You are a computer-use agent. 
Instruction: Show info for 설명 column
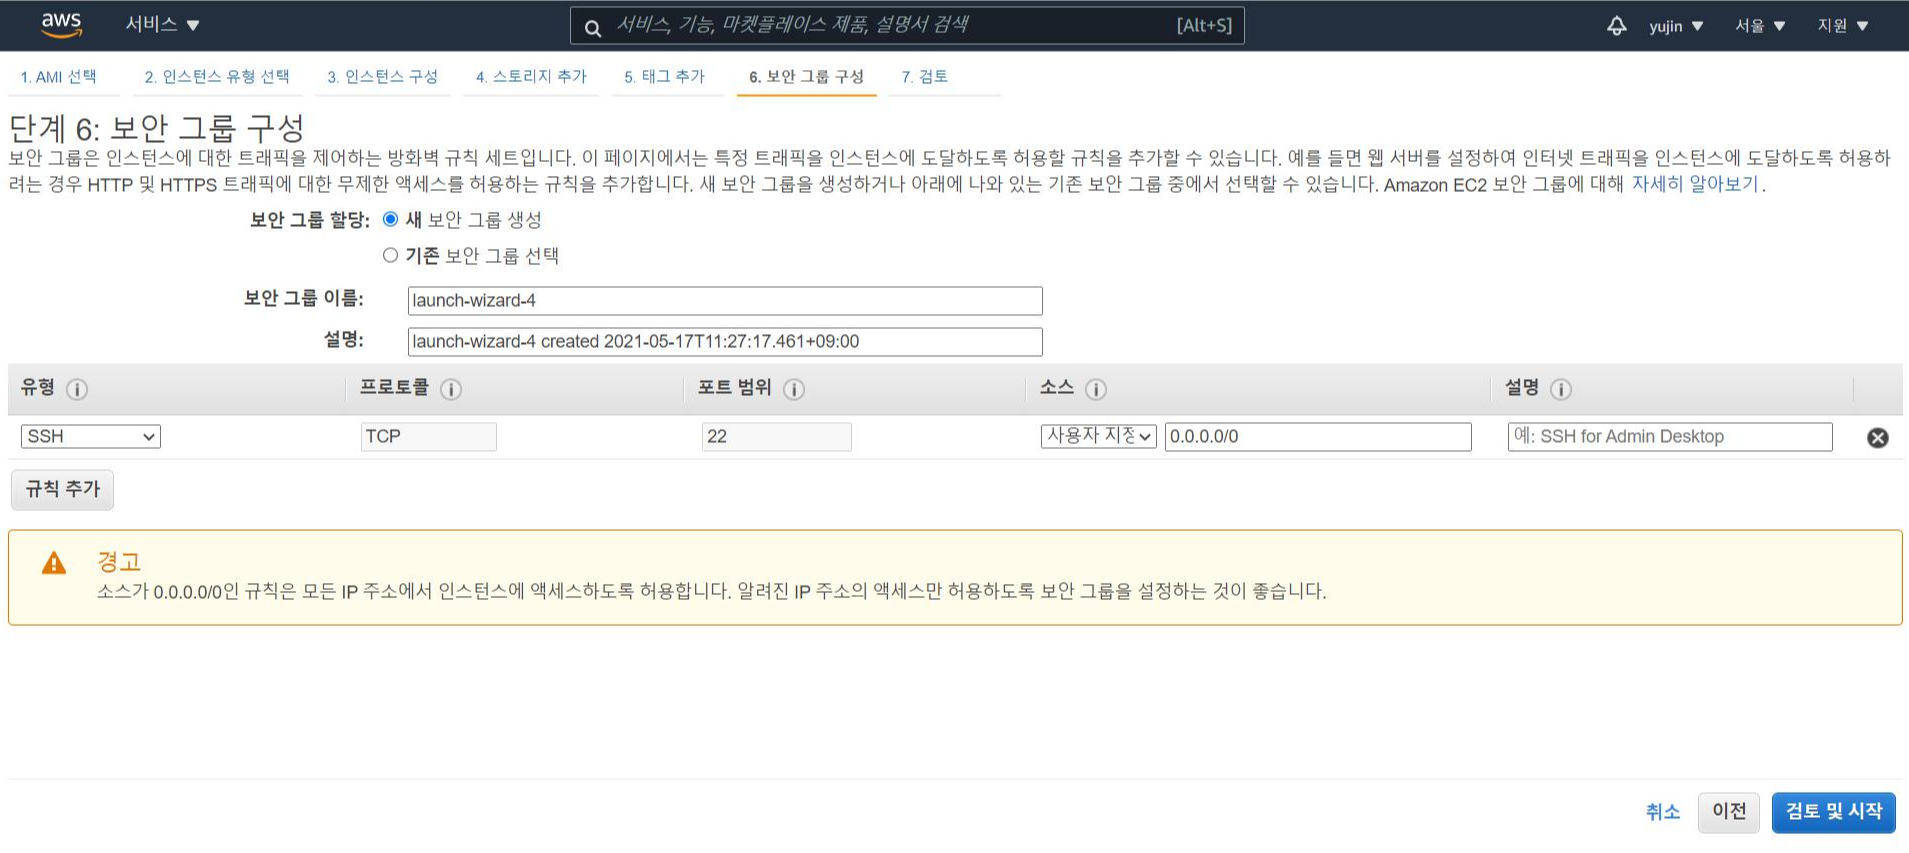tap(1561, 389)
